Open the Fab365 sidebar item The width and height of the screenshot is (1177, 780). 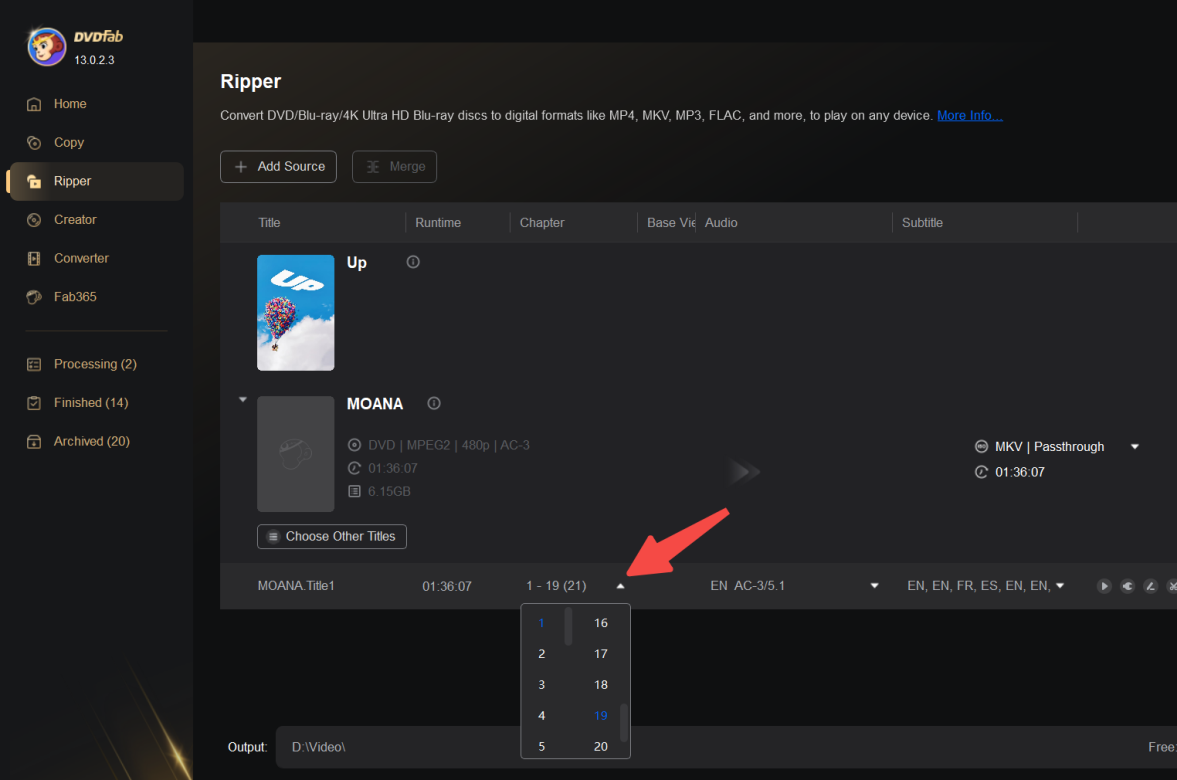click(x=75, y=297)
